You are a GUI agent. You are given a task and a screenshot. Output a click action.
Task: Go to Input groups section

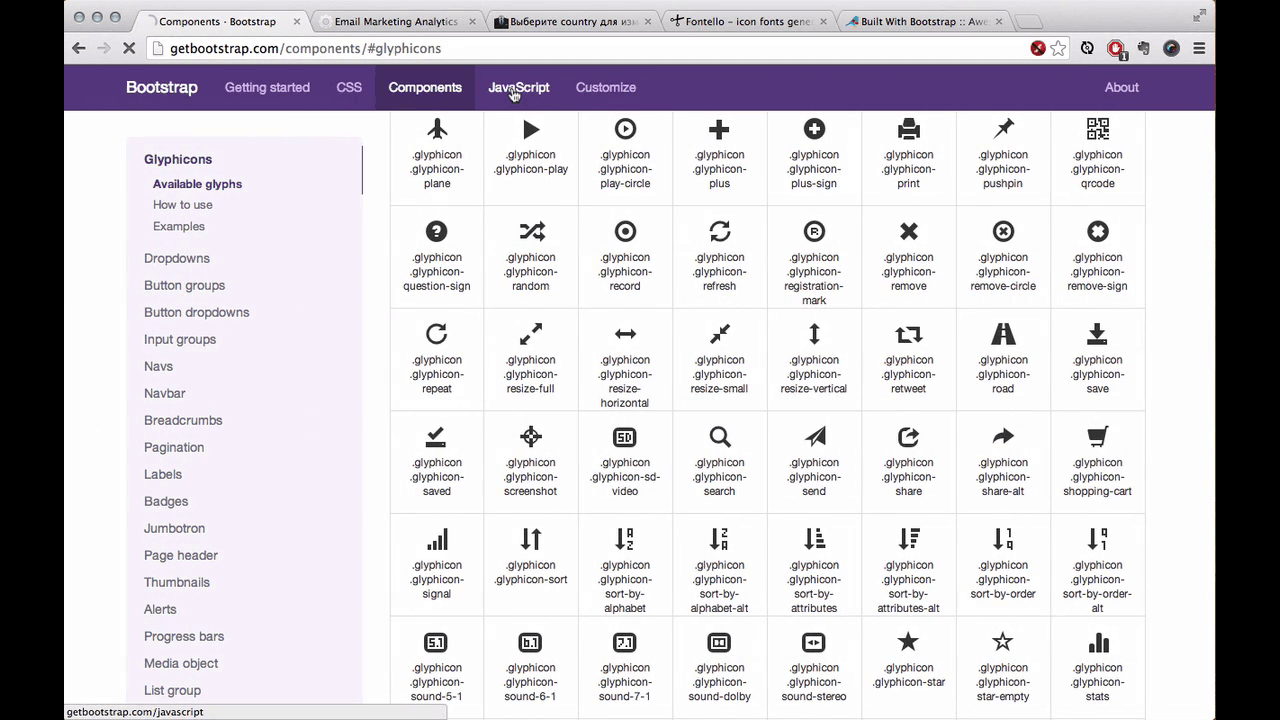coord(180,339)
